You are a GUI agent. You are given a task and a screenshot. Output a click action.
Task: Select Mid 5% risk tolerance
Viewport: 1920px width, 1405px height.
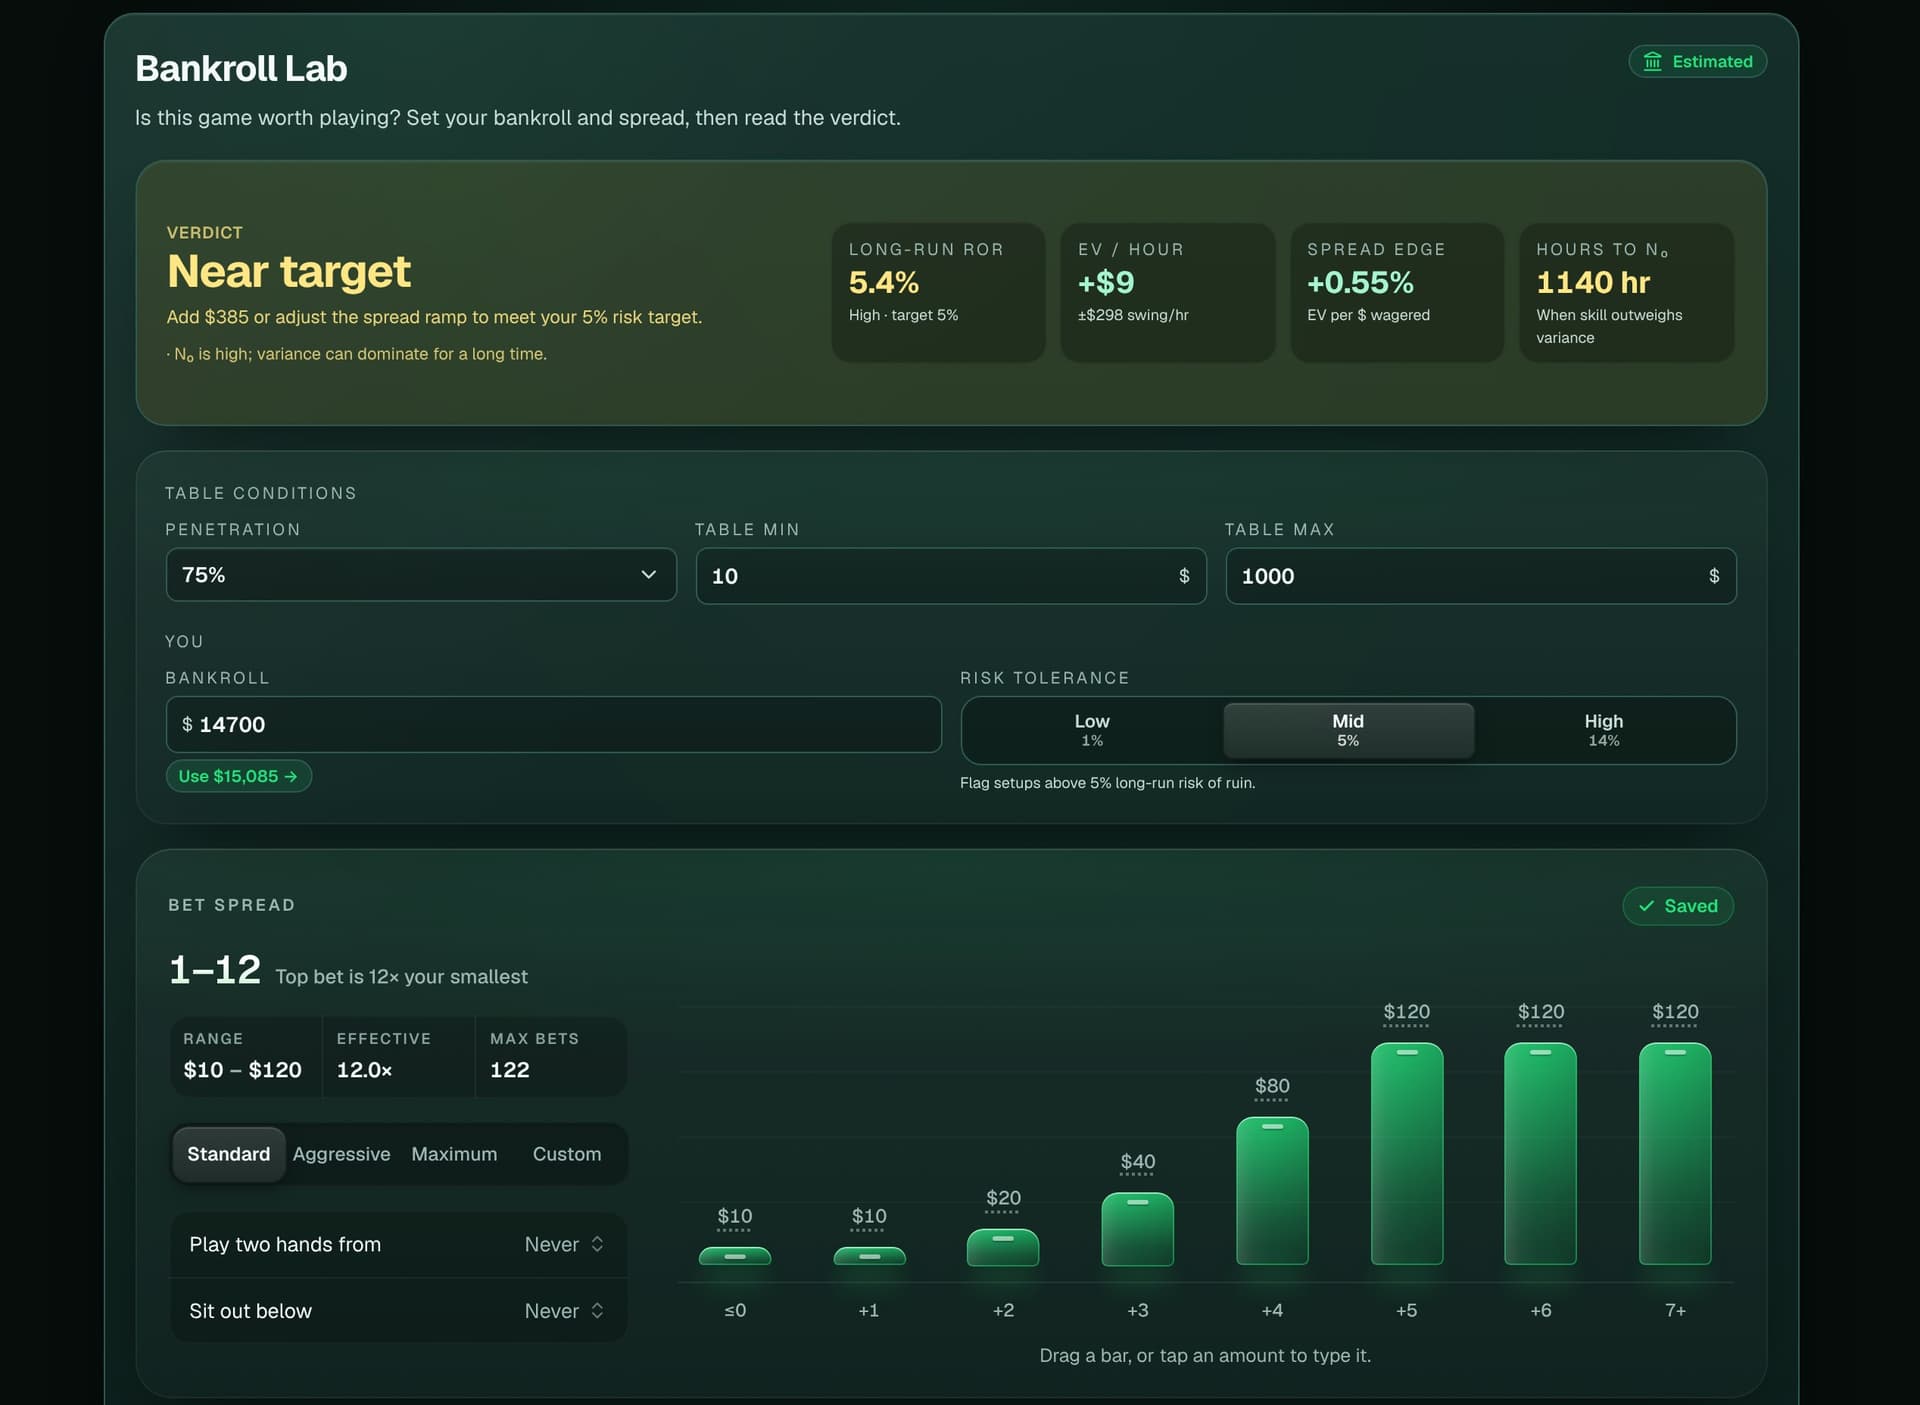click(x=1348, y=730)
